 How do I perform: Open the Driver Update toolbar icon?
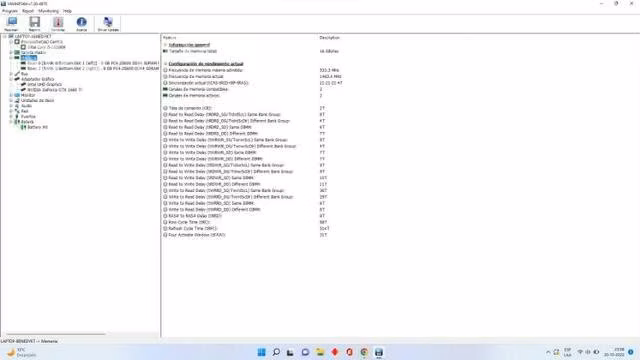pos(108,24)
